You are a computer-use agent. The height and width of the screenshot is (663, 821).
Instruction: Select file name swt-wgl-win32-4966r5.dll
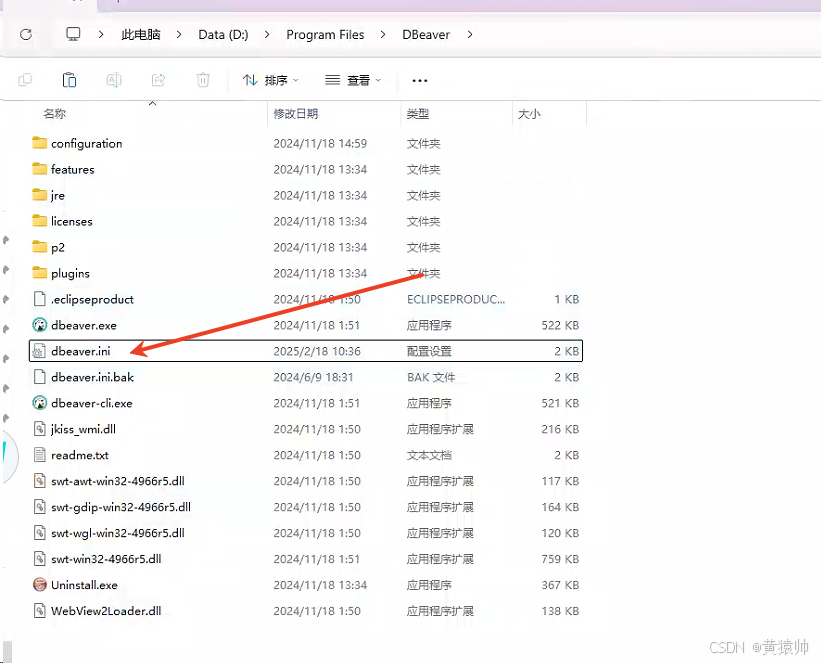[x=118, y=533]
